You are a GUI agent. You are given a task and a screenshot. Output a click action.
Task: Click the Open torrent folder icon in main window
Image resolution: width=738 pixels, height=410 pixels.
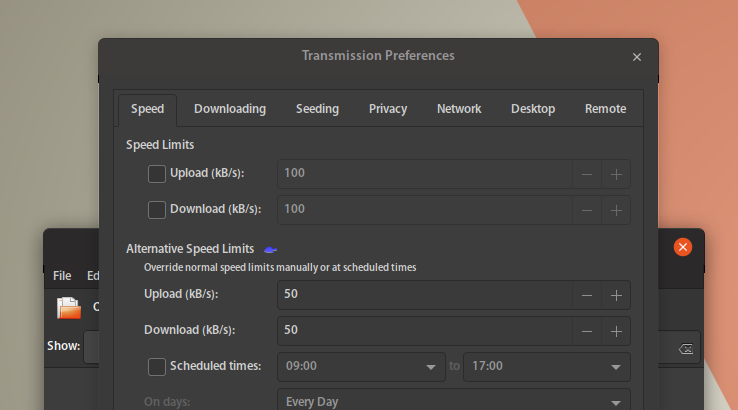click(x=69, y=308)
